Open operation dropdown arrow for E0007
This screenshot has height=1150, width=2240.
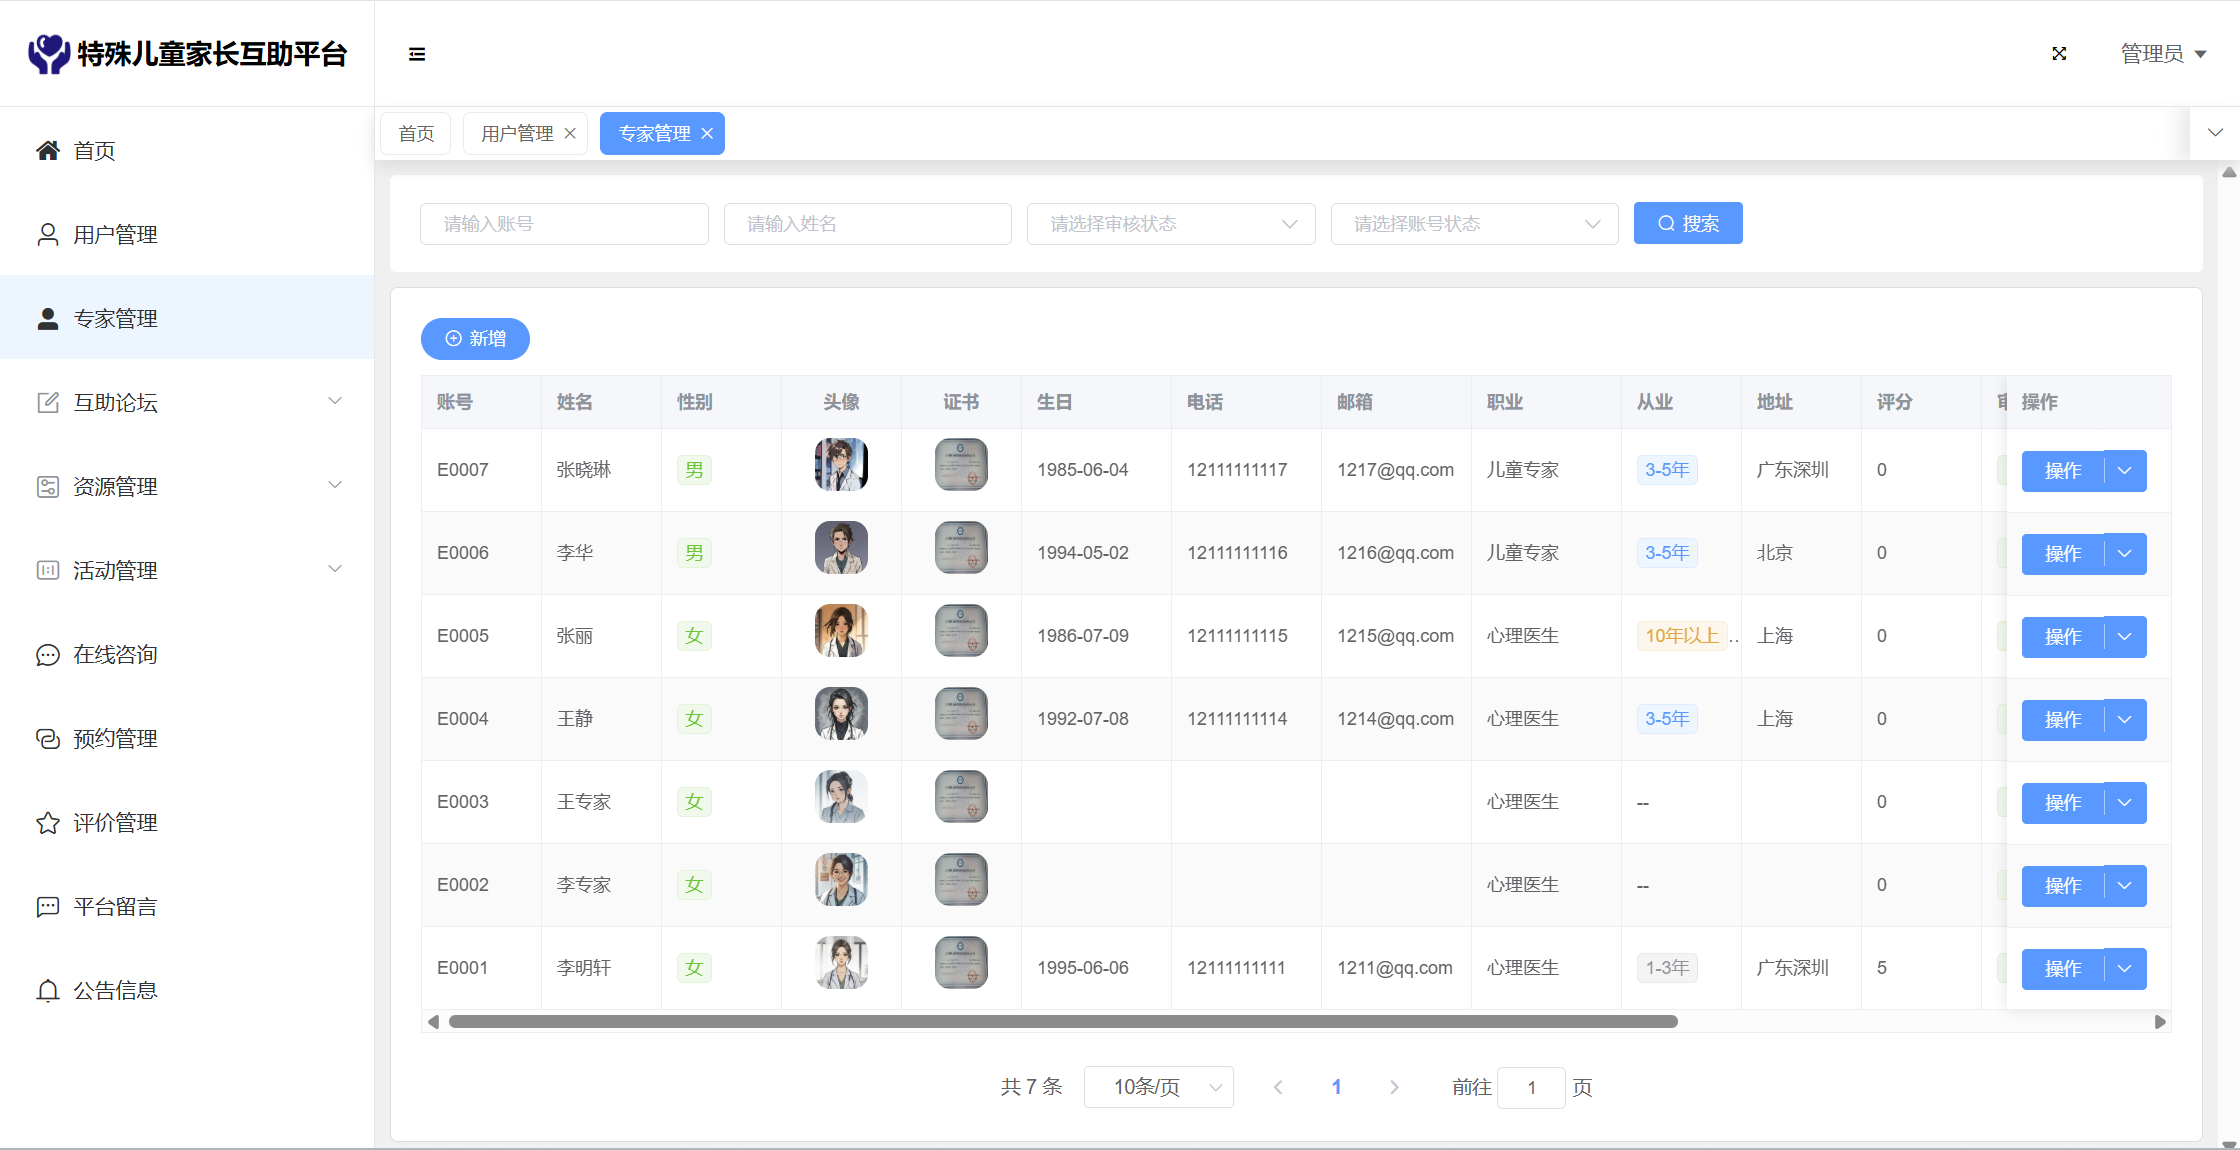2125,471
